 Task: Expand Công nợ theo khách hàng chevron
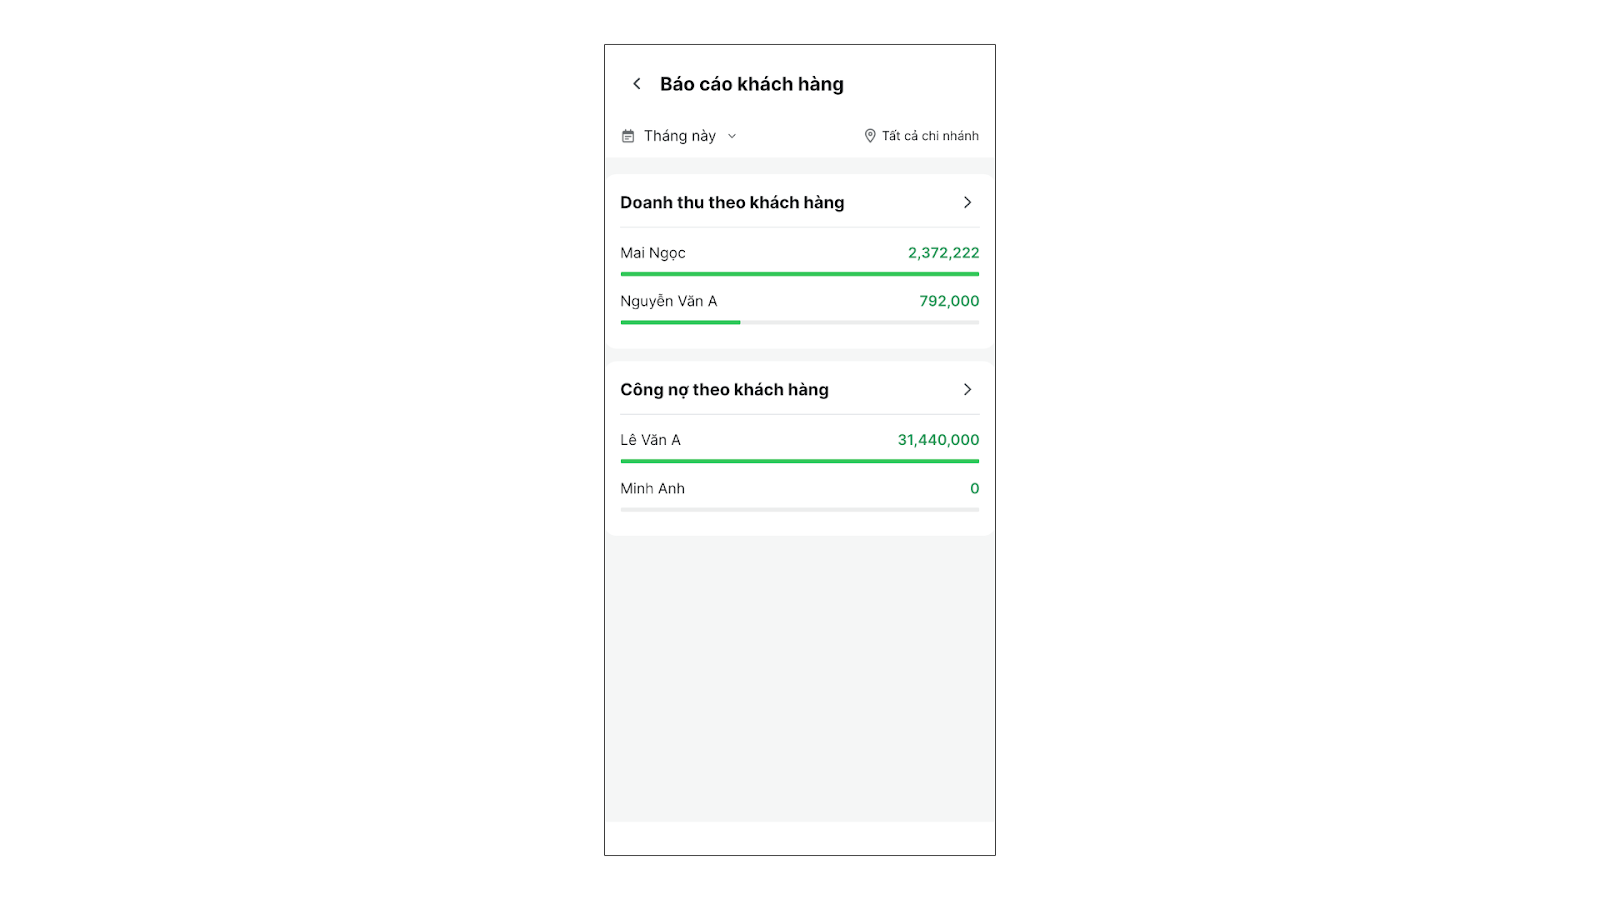click(x=967, y=390)
